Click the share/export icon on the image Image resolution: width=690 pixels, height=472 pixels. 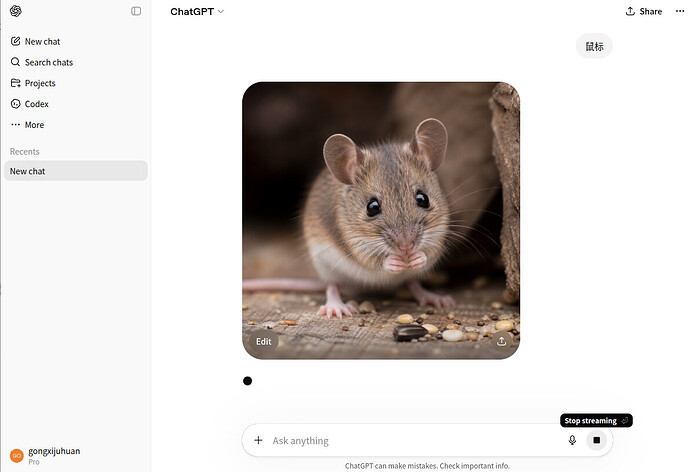(x=501, y=341)
